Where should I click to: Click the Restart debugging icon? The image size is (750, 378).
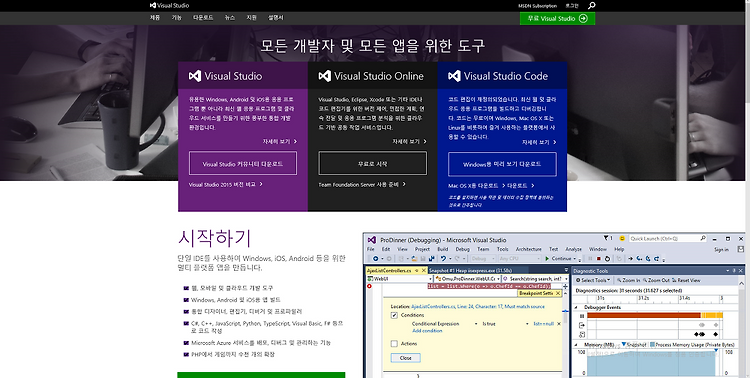coord(607,258)
